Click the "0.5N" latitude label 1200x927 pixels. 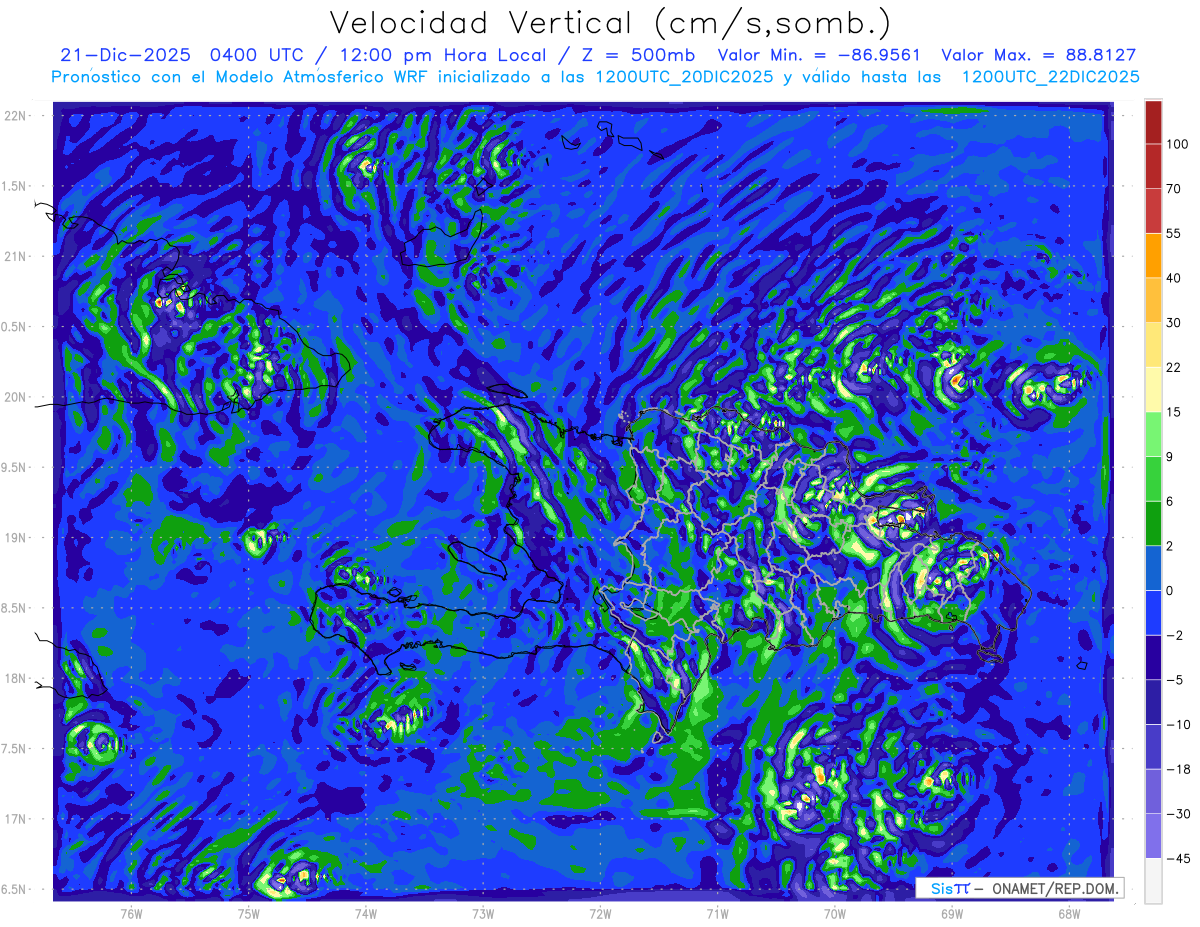[x=15, y=327]
